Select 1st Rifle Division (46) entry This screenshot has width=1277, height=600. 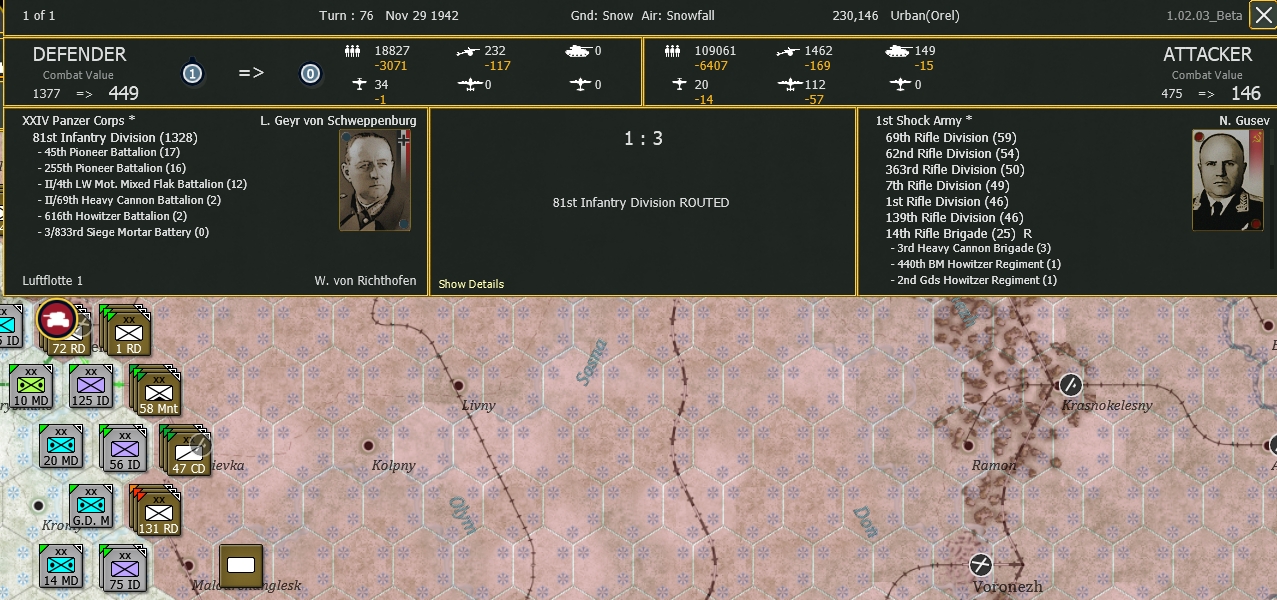coord(948,202)
